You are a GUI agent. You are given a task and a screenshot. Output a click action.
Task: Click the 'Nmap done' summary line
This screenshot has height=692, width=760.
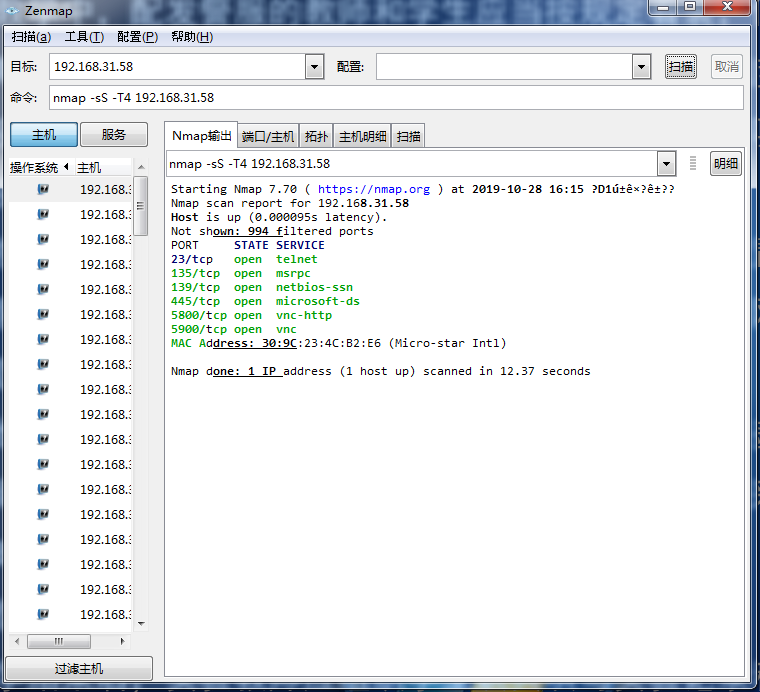[x=380, y=372]
